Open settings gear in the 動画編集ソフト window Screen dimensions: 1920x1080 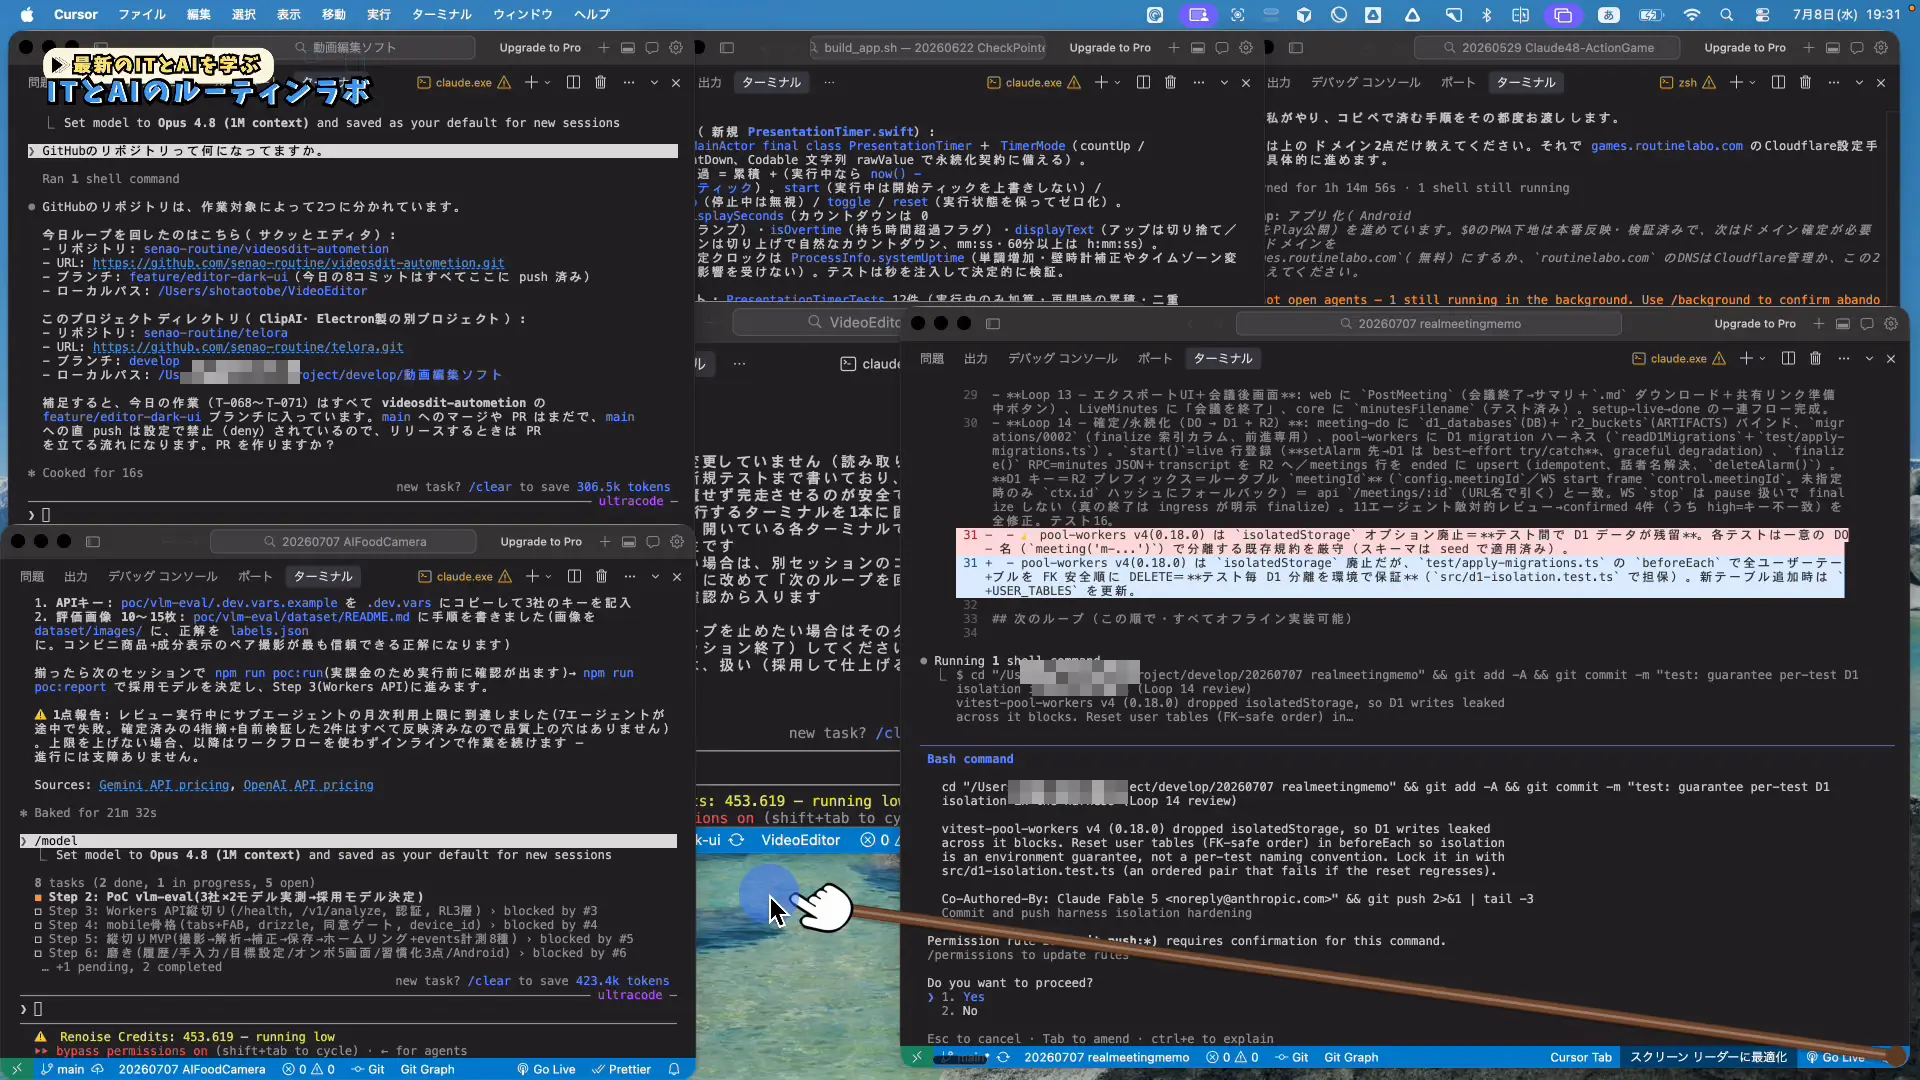click(676, 47)
